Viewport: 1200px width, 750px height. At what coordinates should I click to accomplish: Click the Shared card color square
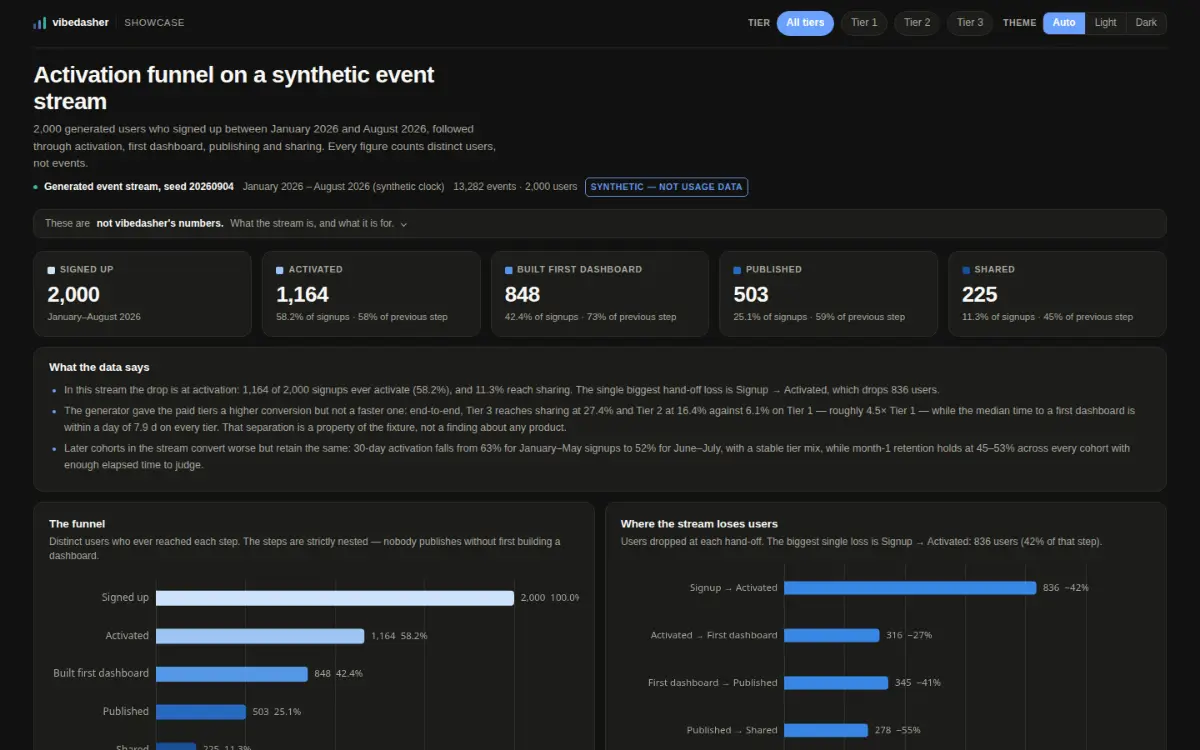(x=966, y=270)
